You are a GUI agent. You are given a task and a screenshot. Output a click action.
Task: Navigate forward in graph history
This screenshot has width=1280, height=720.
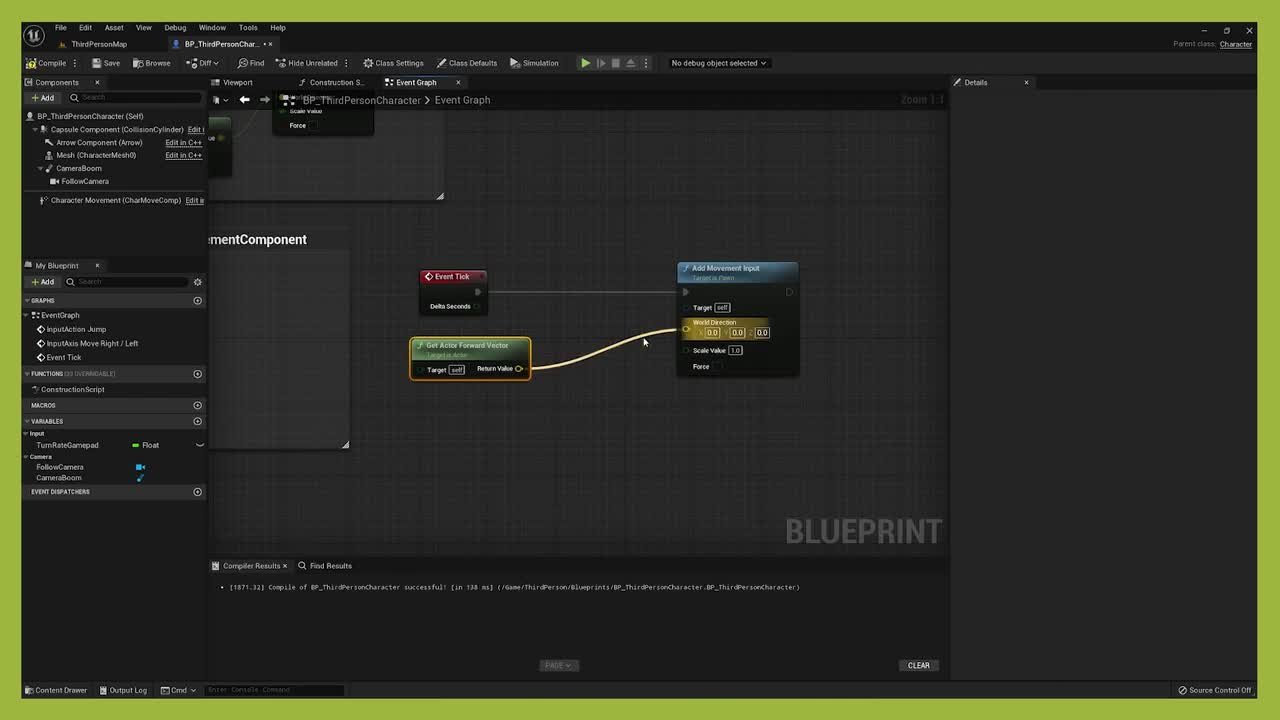tap(264, 99)
